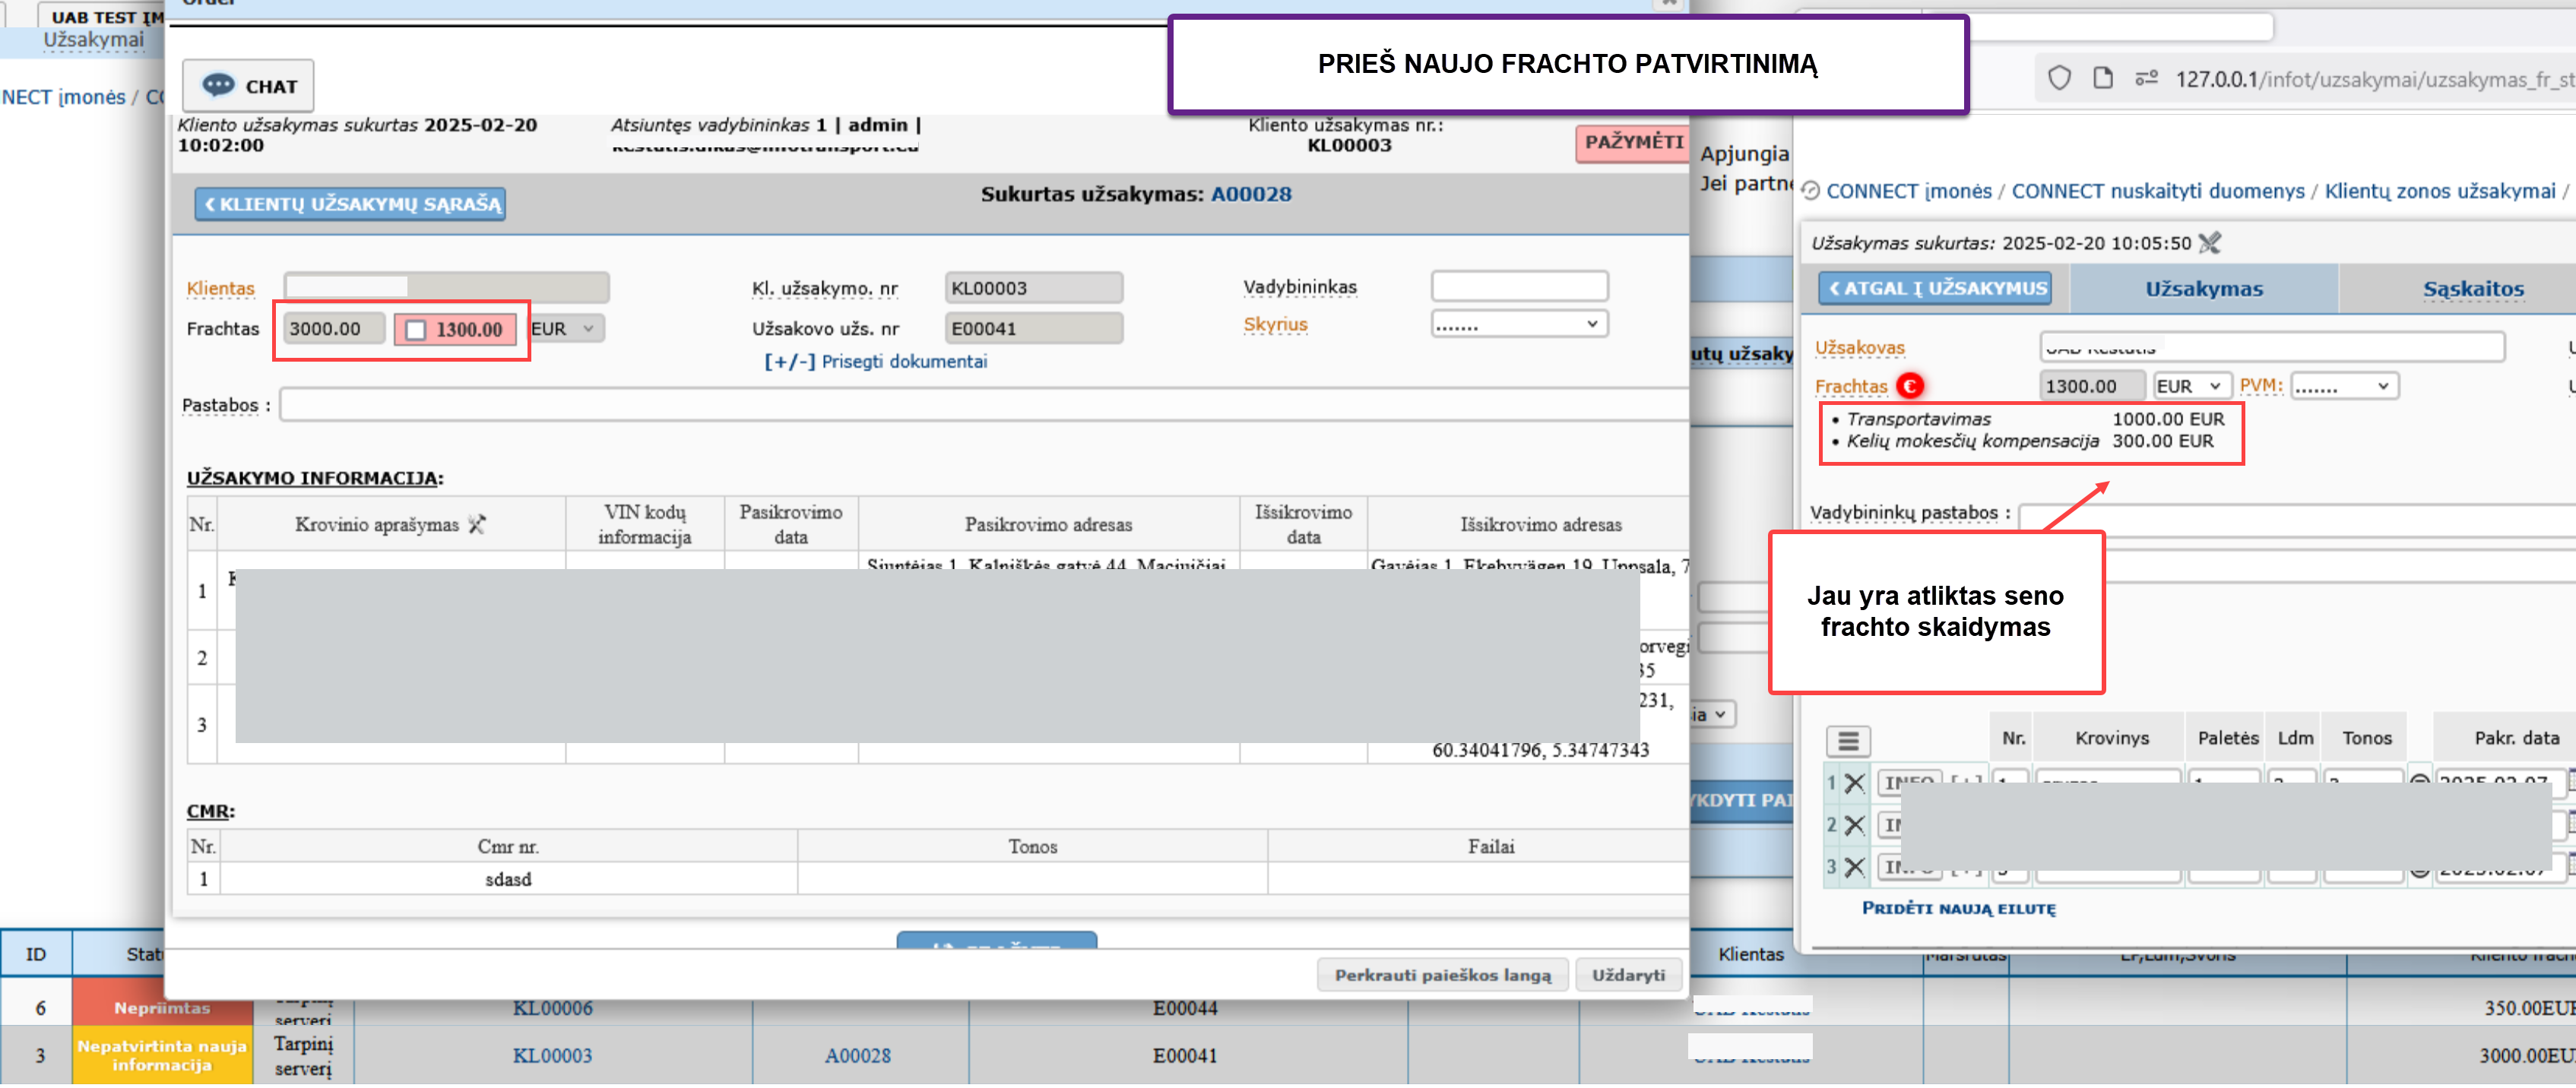Open the chat speech bubble icon
2576x1088 pixels.
click(218, 85)
